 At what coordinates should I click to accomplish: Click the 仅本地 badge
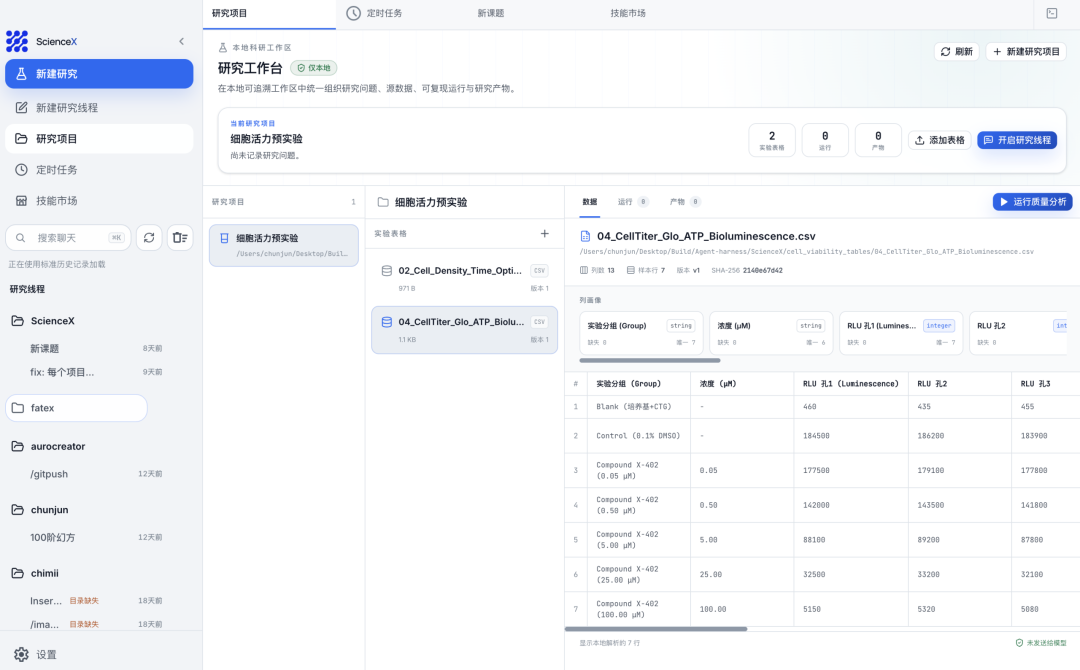click(313, 68)
